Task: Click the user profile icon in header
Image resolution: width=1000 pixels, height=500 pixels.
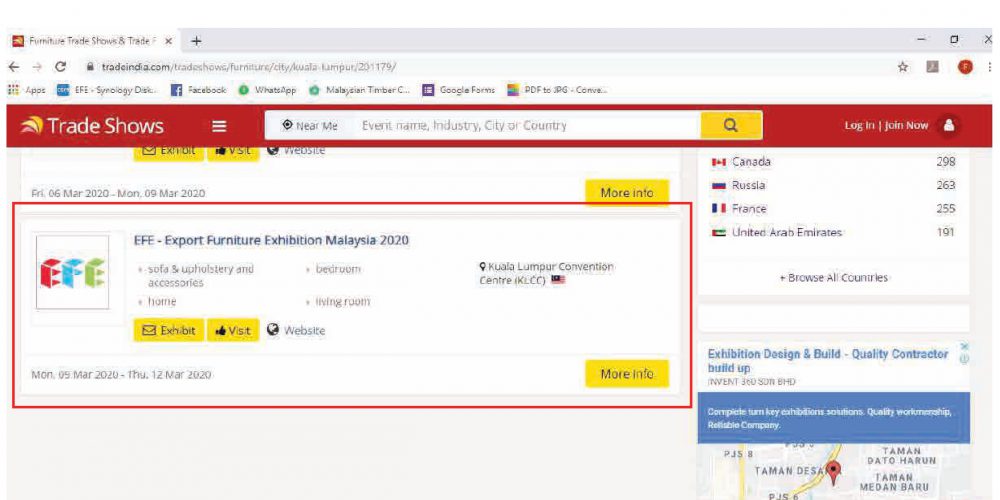Action: point(949,126)
